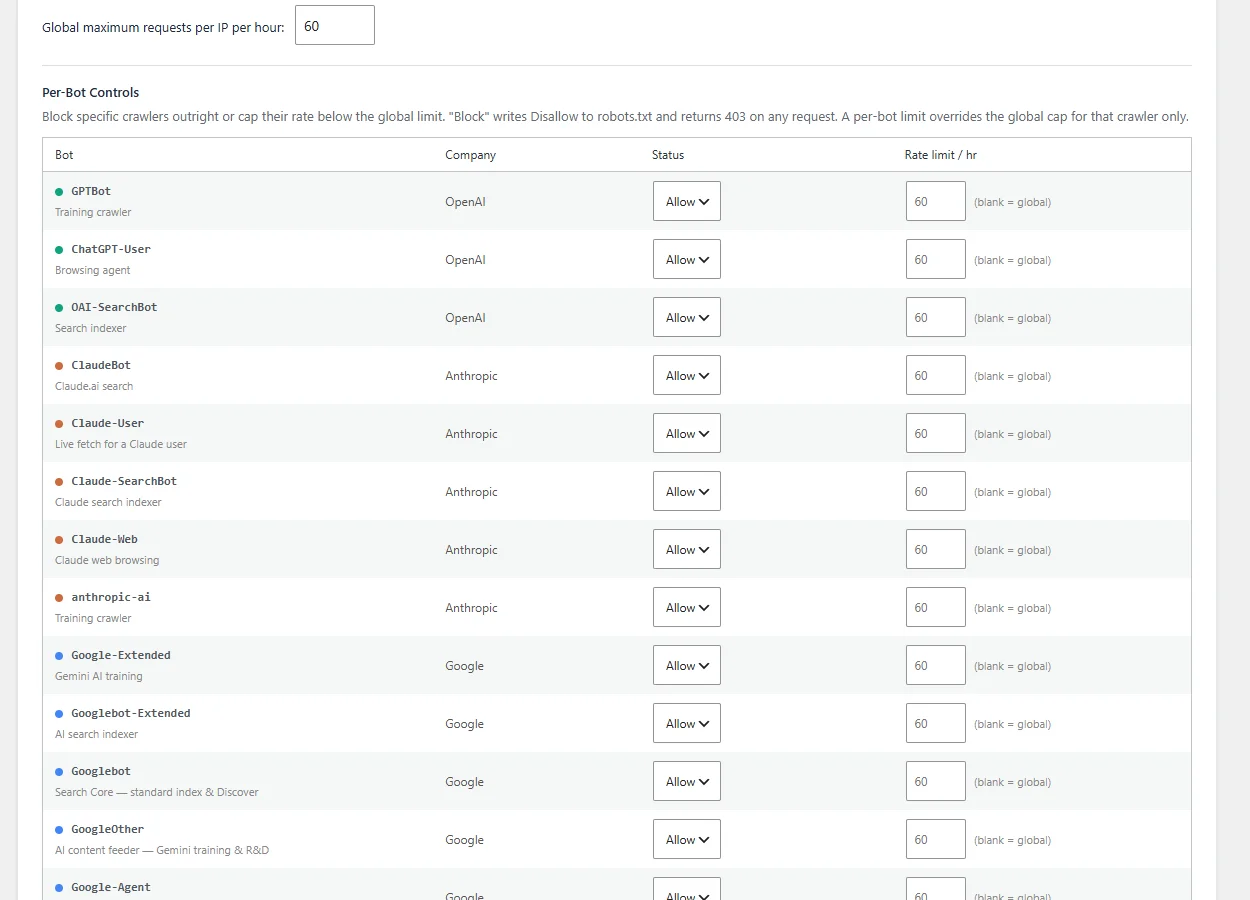Open the GPTBot status dropdown
1250x900 pixels.
[686, 201]
